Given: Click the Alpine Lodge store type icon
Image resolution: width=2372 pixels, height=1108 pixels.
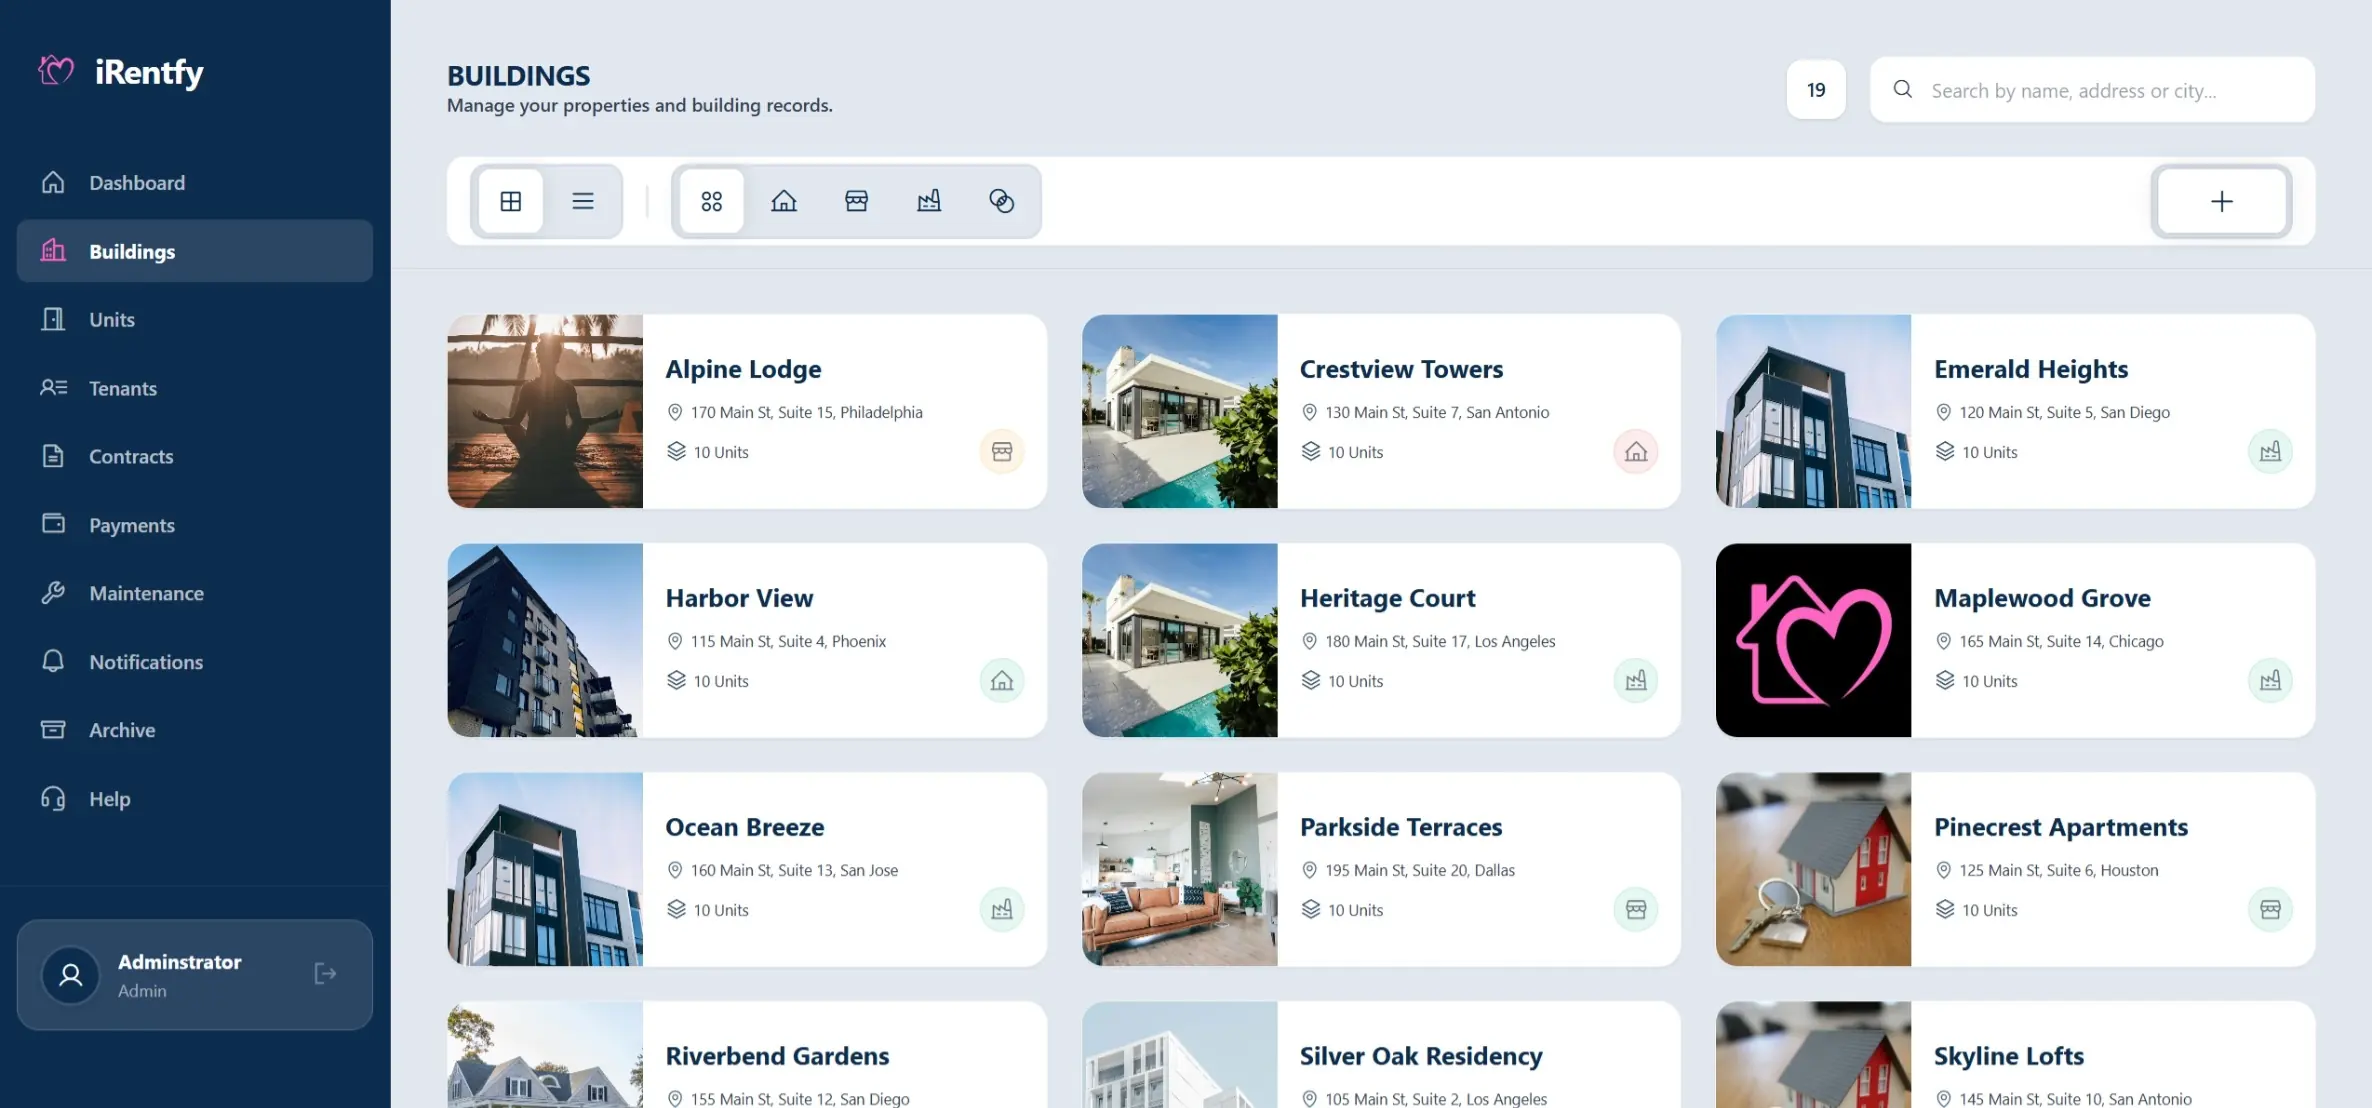Looking at the screenshot, I should pos(1002,452).
